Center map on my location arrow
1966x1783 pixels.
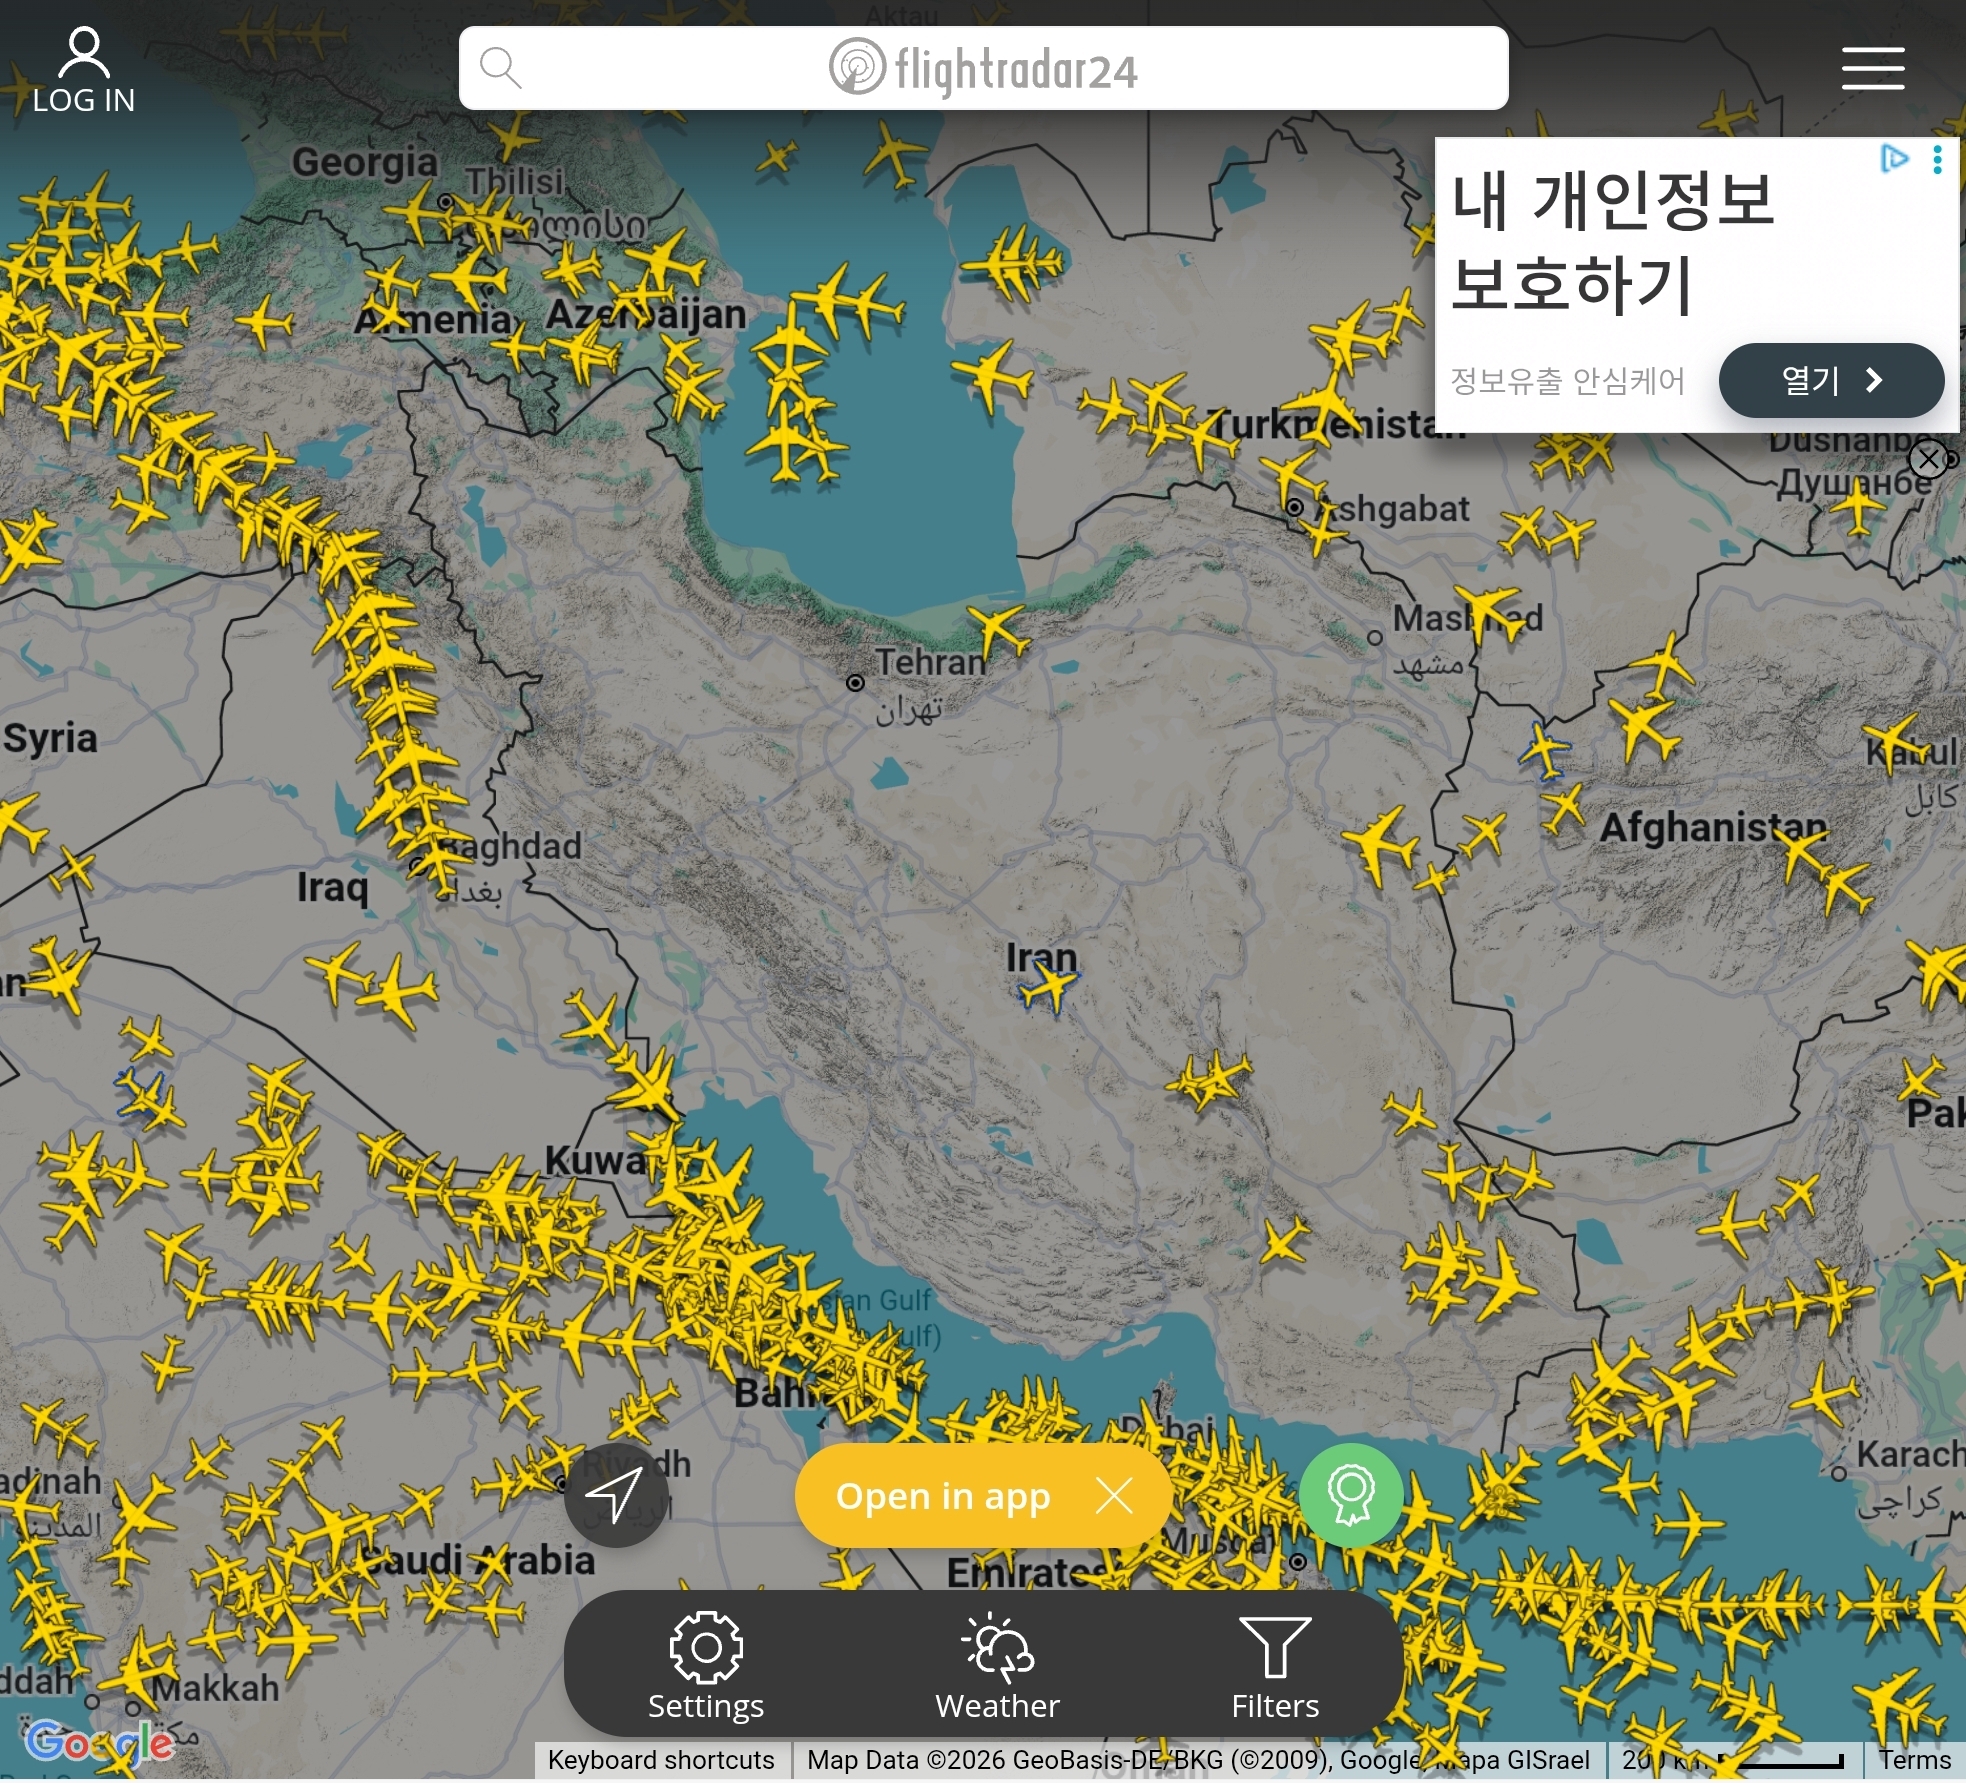coord(616,1495)
